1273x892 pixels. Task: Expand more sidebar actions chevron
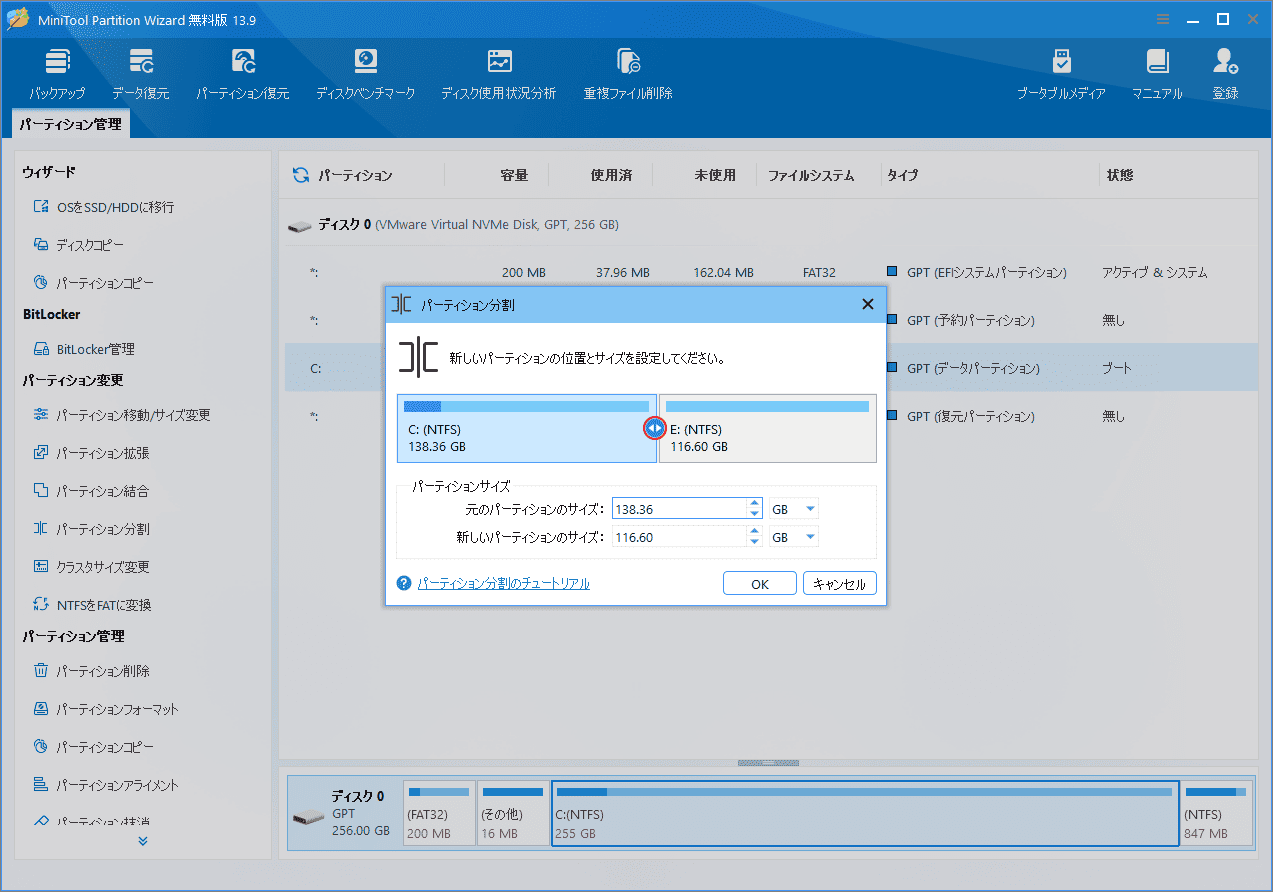pos(143,841)
